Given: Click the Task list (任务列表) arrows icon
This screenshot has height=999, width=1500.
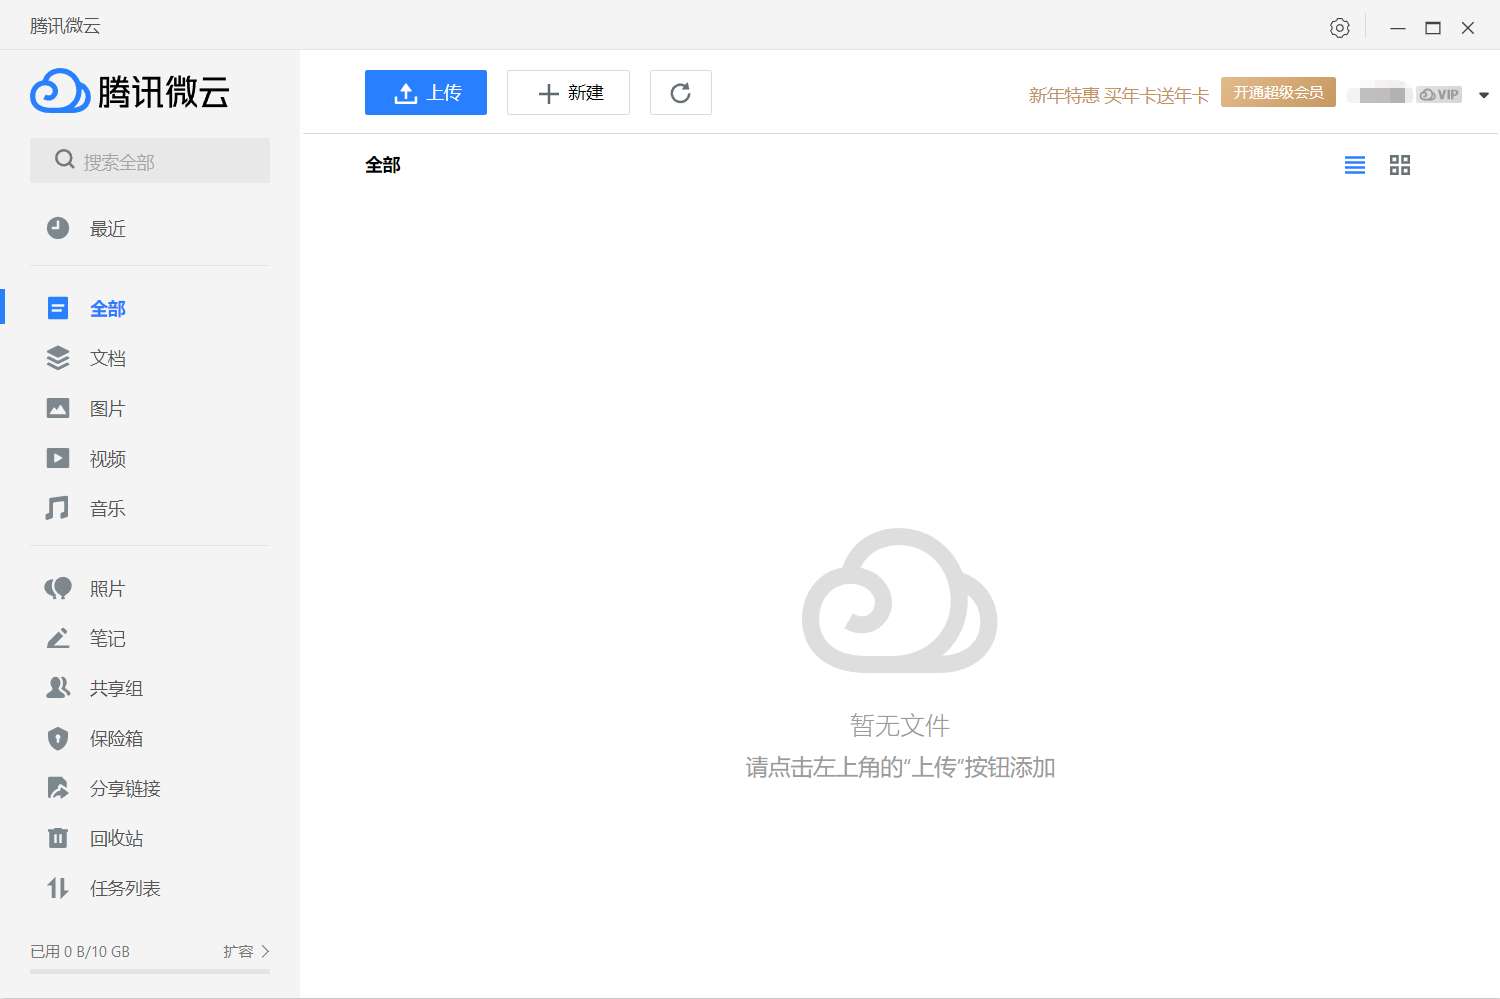Looking at the screenshot, I should point(58,888).
